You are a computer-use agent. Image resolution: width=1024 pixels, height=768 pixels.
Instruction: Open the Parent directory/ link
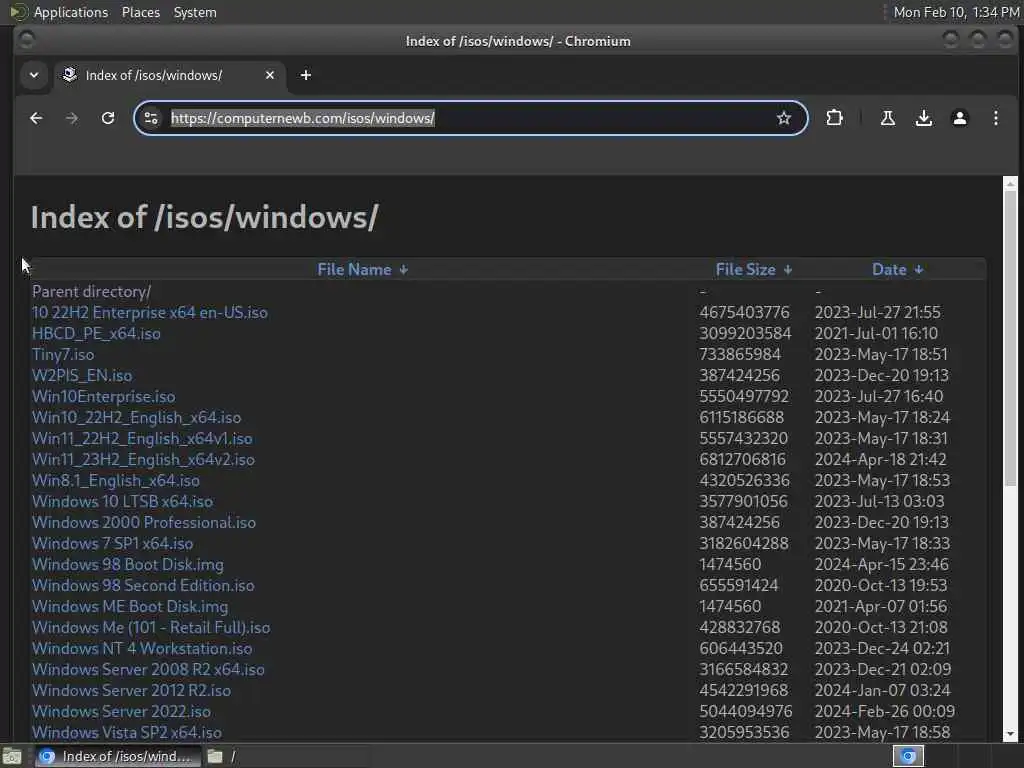pyautogui.click(x=91, y=291)
